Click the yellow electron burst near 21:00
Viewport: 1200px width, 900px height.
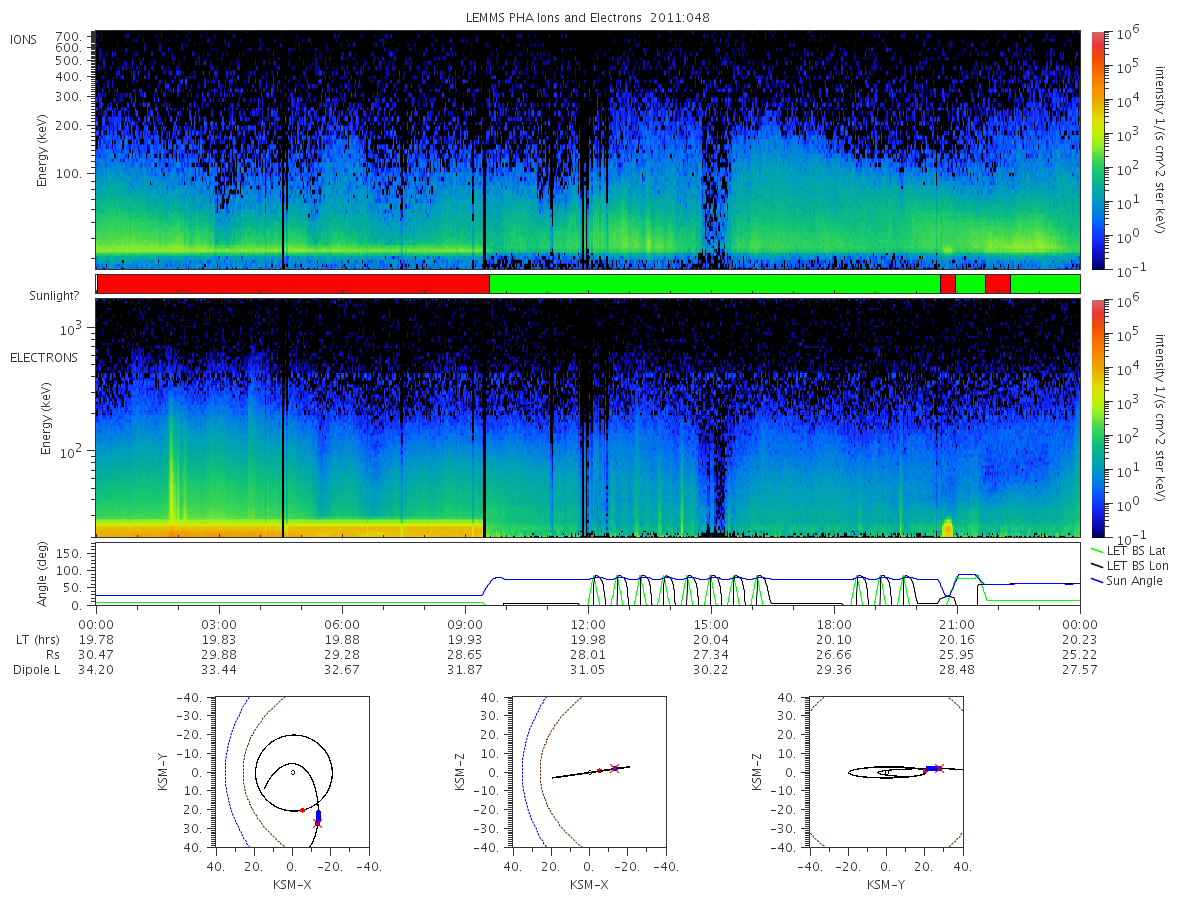tap(947, 527)
